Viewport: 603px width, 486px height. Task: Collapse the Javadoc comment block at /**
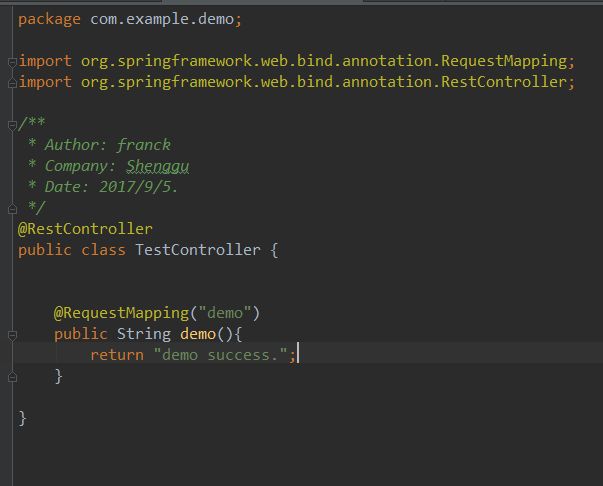[12, 125]
